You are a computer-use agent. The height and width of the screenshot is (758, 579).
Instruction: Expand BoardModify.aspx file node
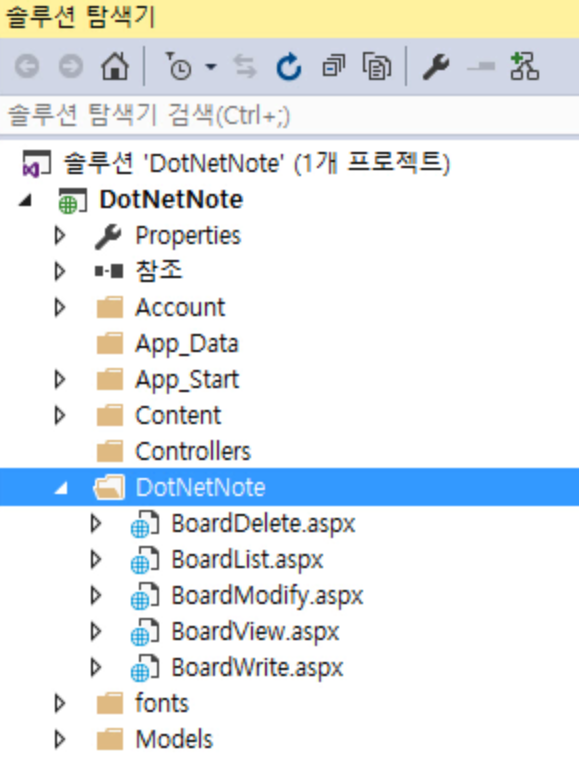pyautogui.click(x=96, y=596)
